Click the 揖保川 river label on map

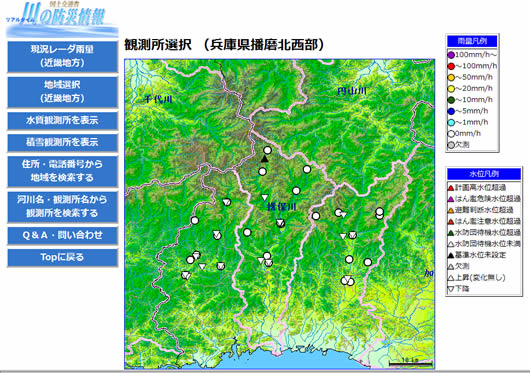pos(282,207)
